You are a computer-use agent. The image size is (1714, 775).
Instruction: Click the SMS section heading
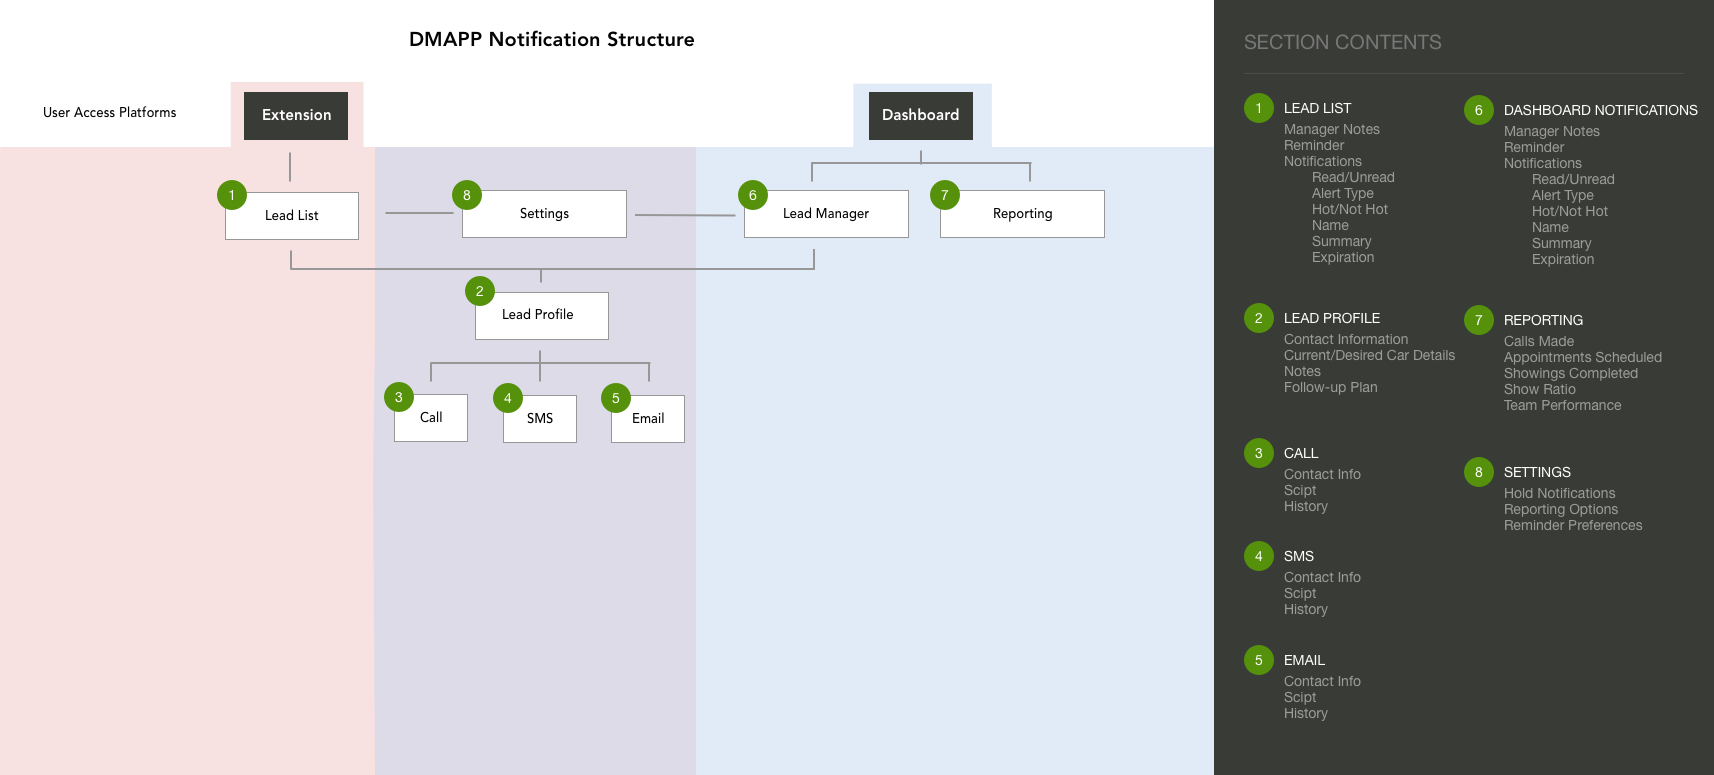coord(1299,556)
